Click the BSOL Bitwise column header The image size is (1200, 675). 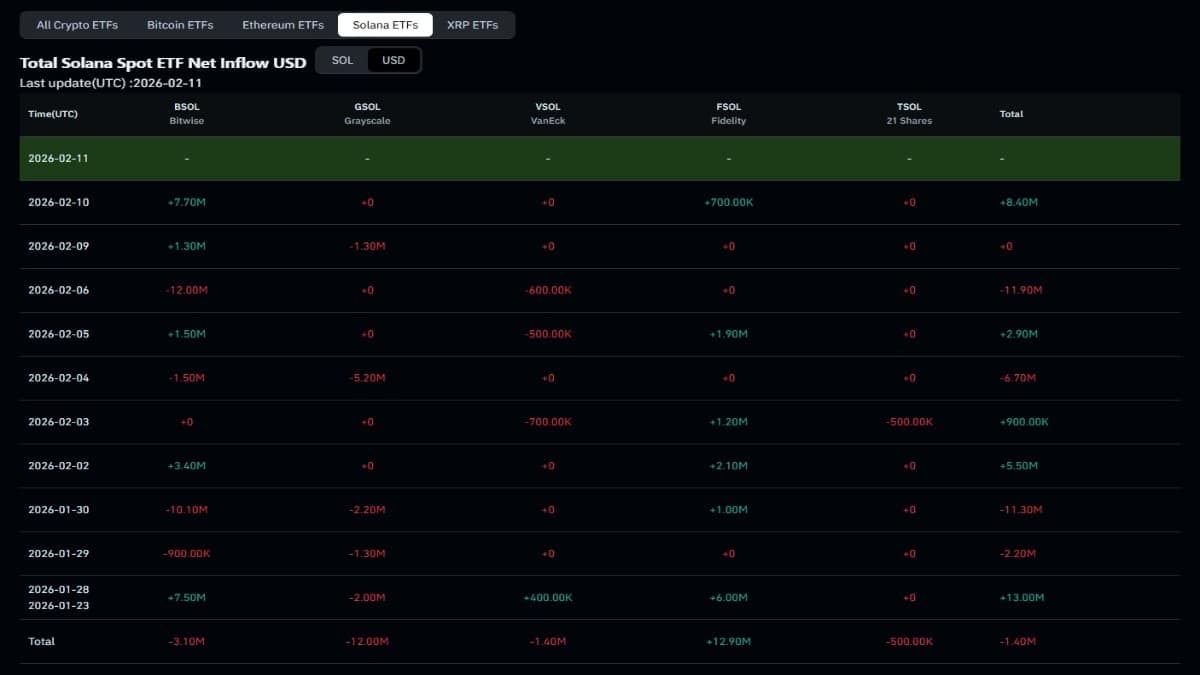tap(186, 114)
